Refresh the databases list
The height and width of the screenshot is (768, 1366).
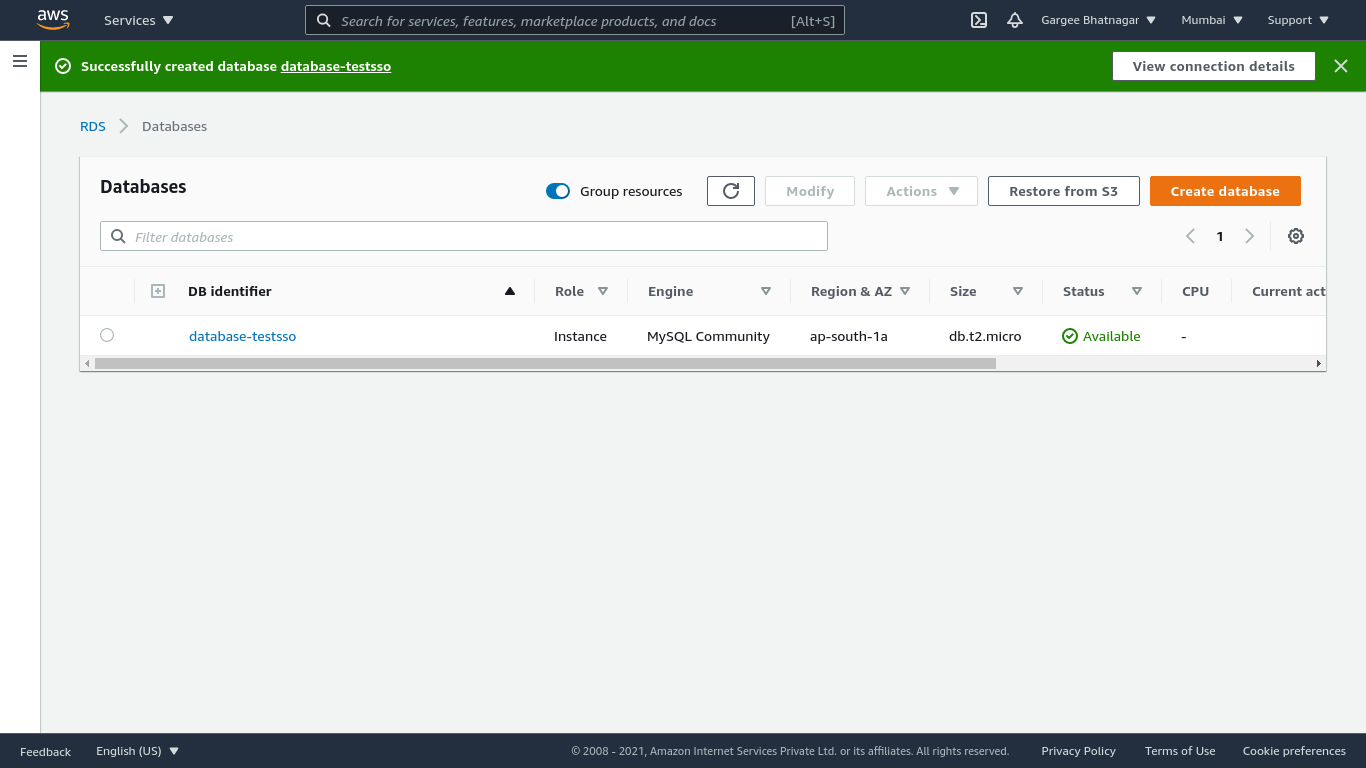(731, 191)
